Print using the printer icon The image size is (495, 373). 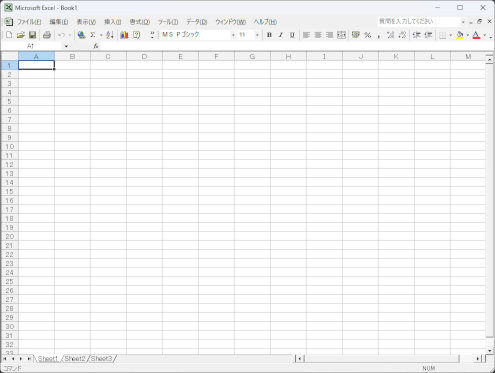tap(47, 35)
